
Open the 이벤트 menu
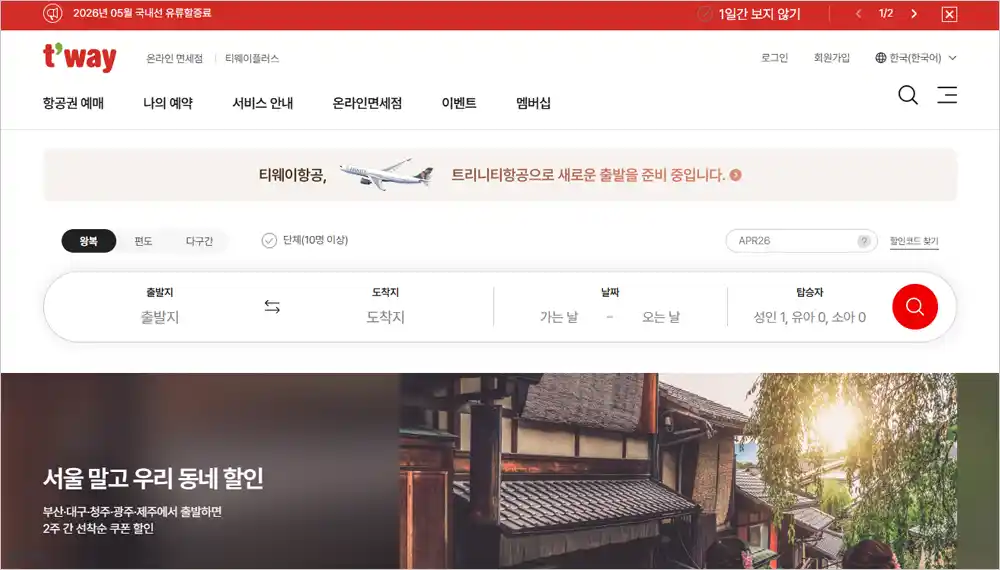coord(459,103)
